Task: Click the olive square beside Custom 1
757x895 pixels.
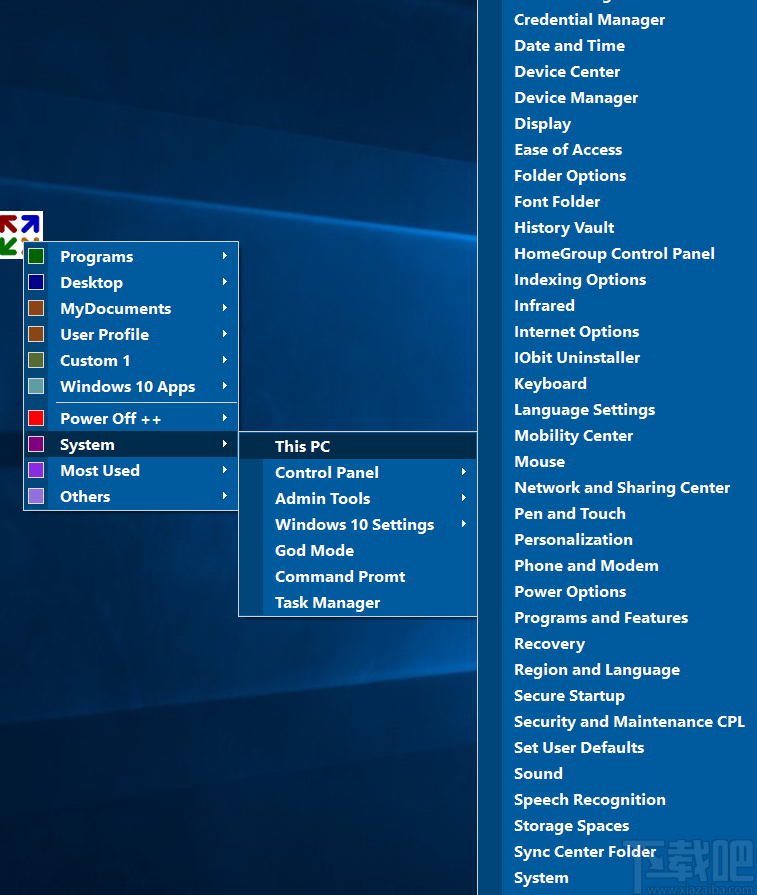Action: [x=36, y=360]
